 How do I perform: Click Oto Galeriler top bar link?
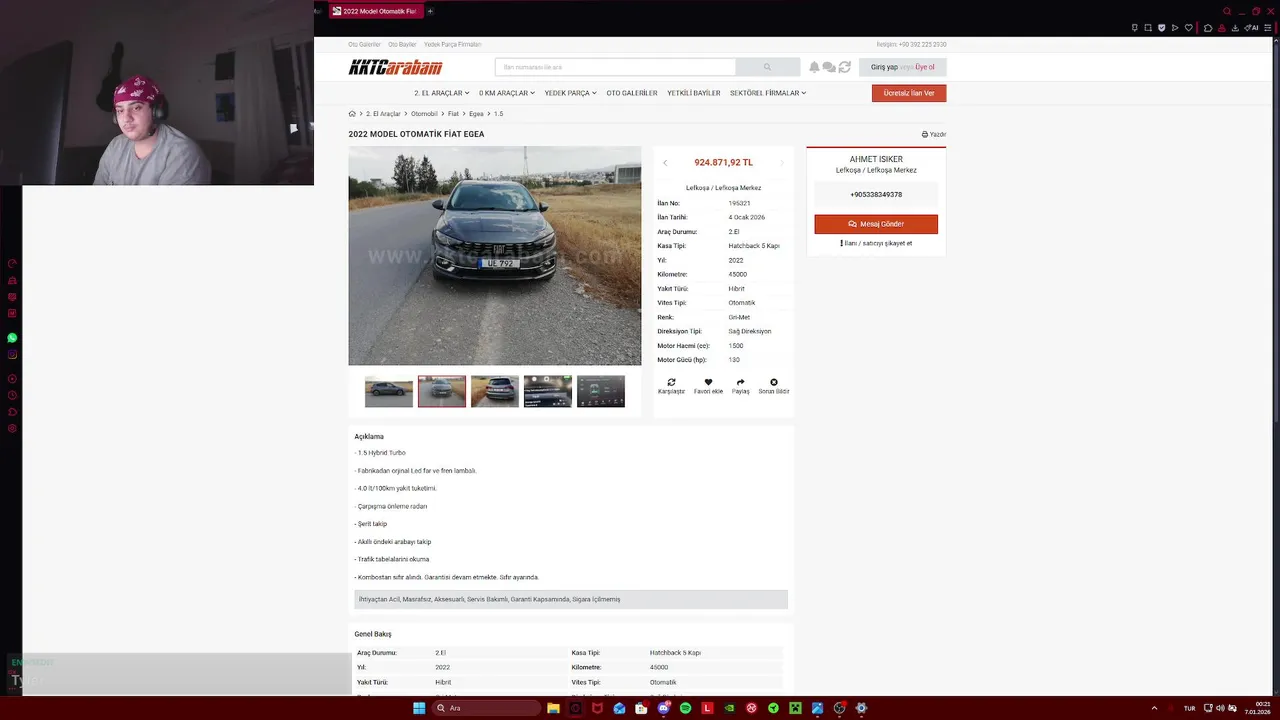point(364,44)
